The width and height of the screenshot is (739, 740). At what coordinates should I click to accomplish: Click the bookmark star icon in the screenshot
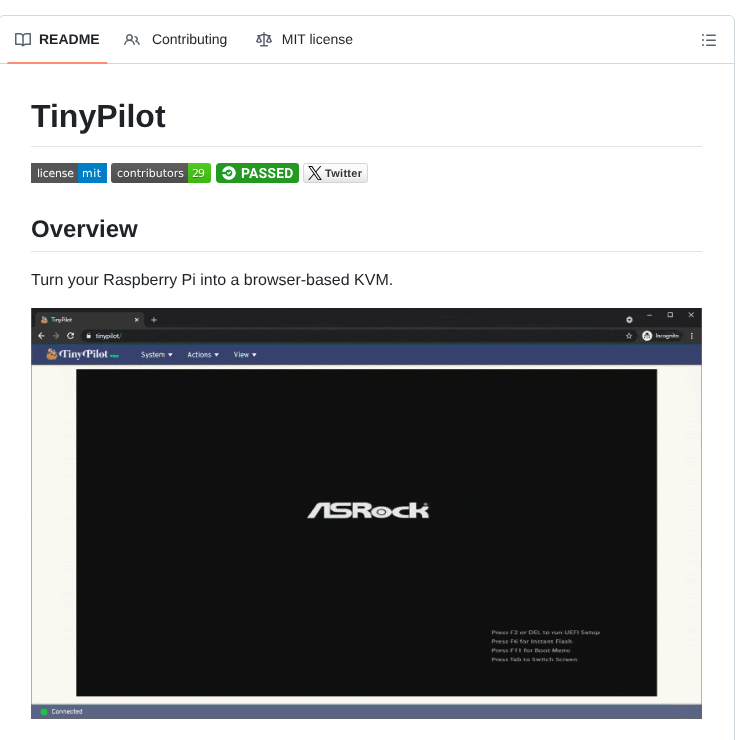pos(629,336)
